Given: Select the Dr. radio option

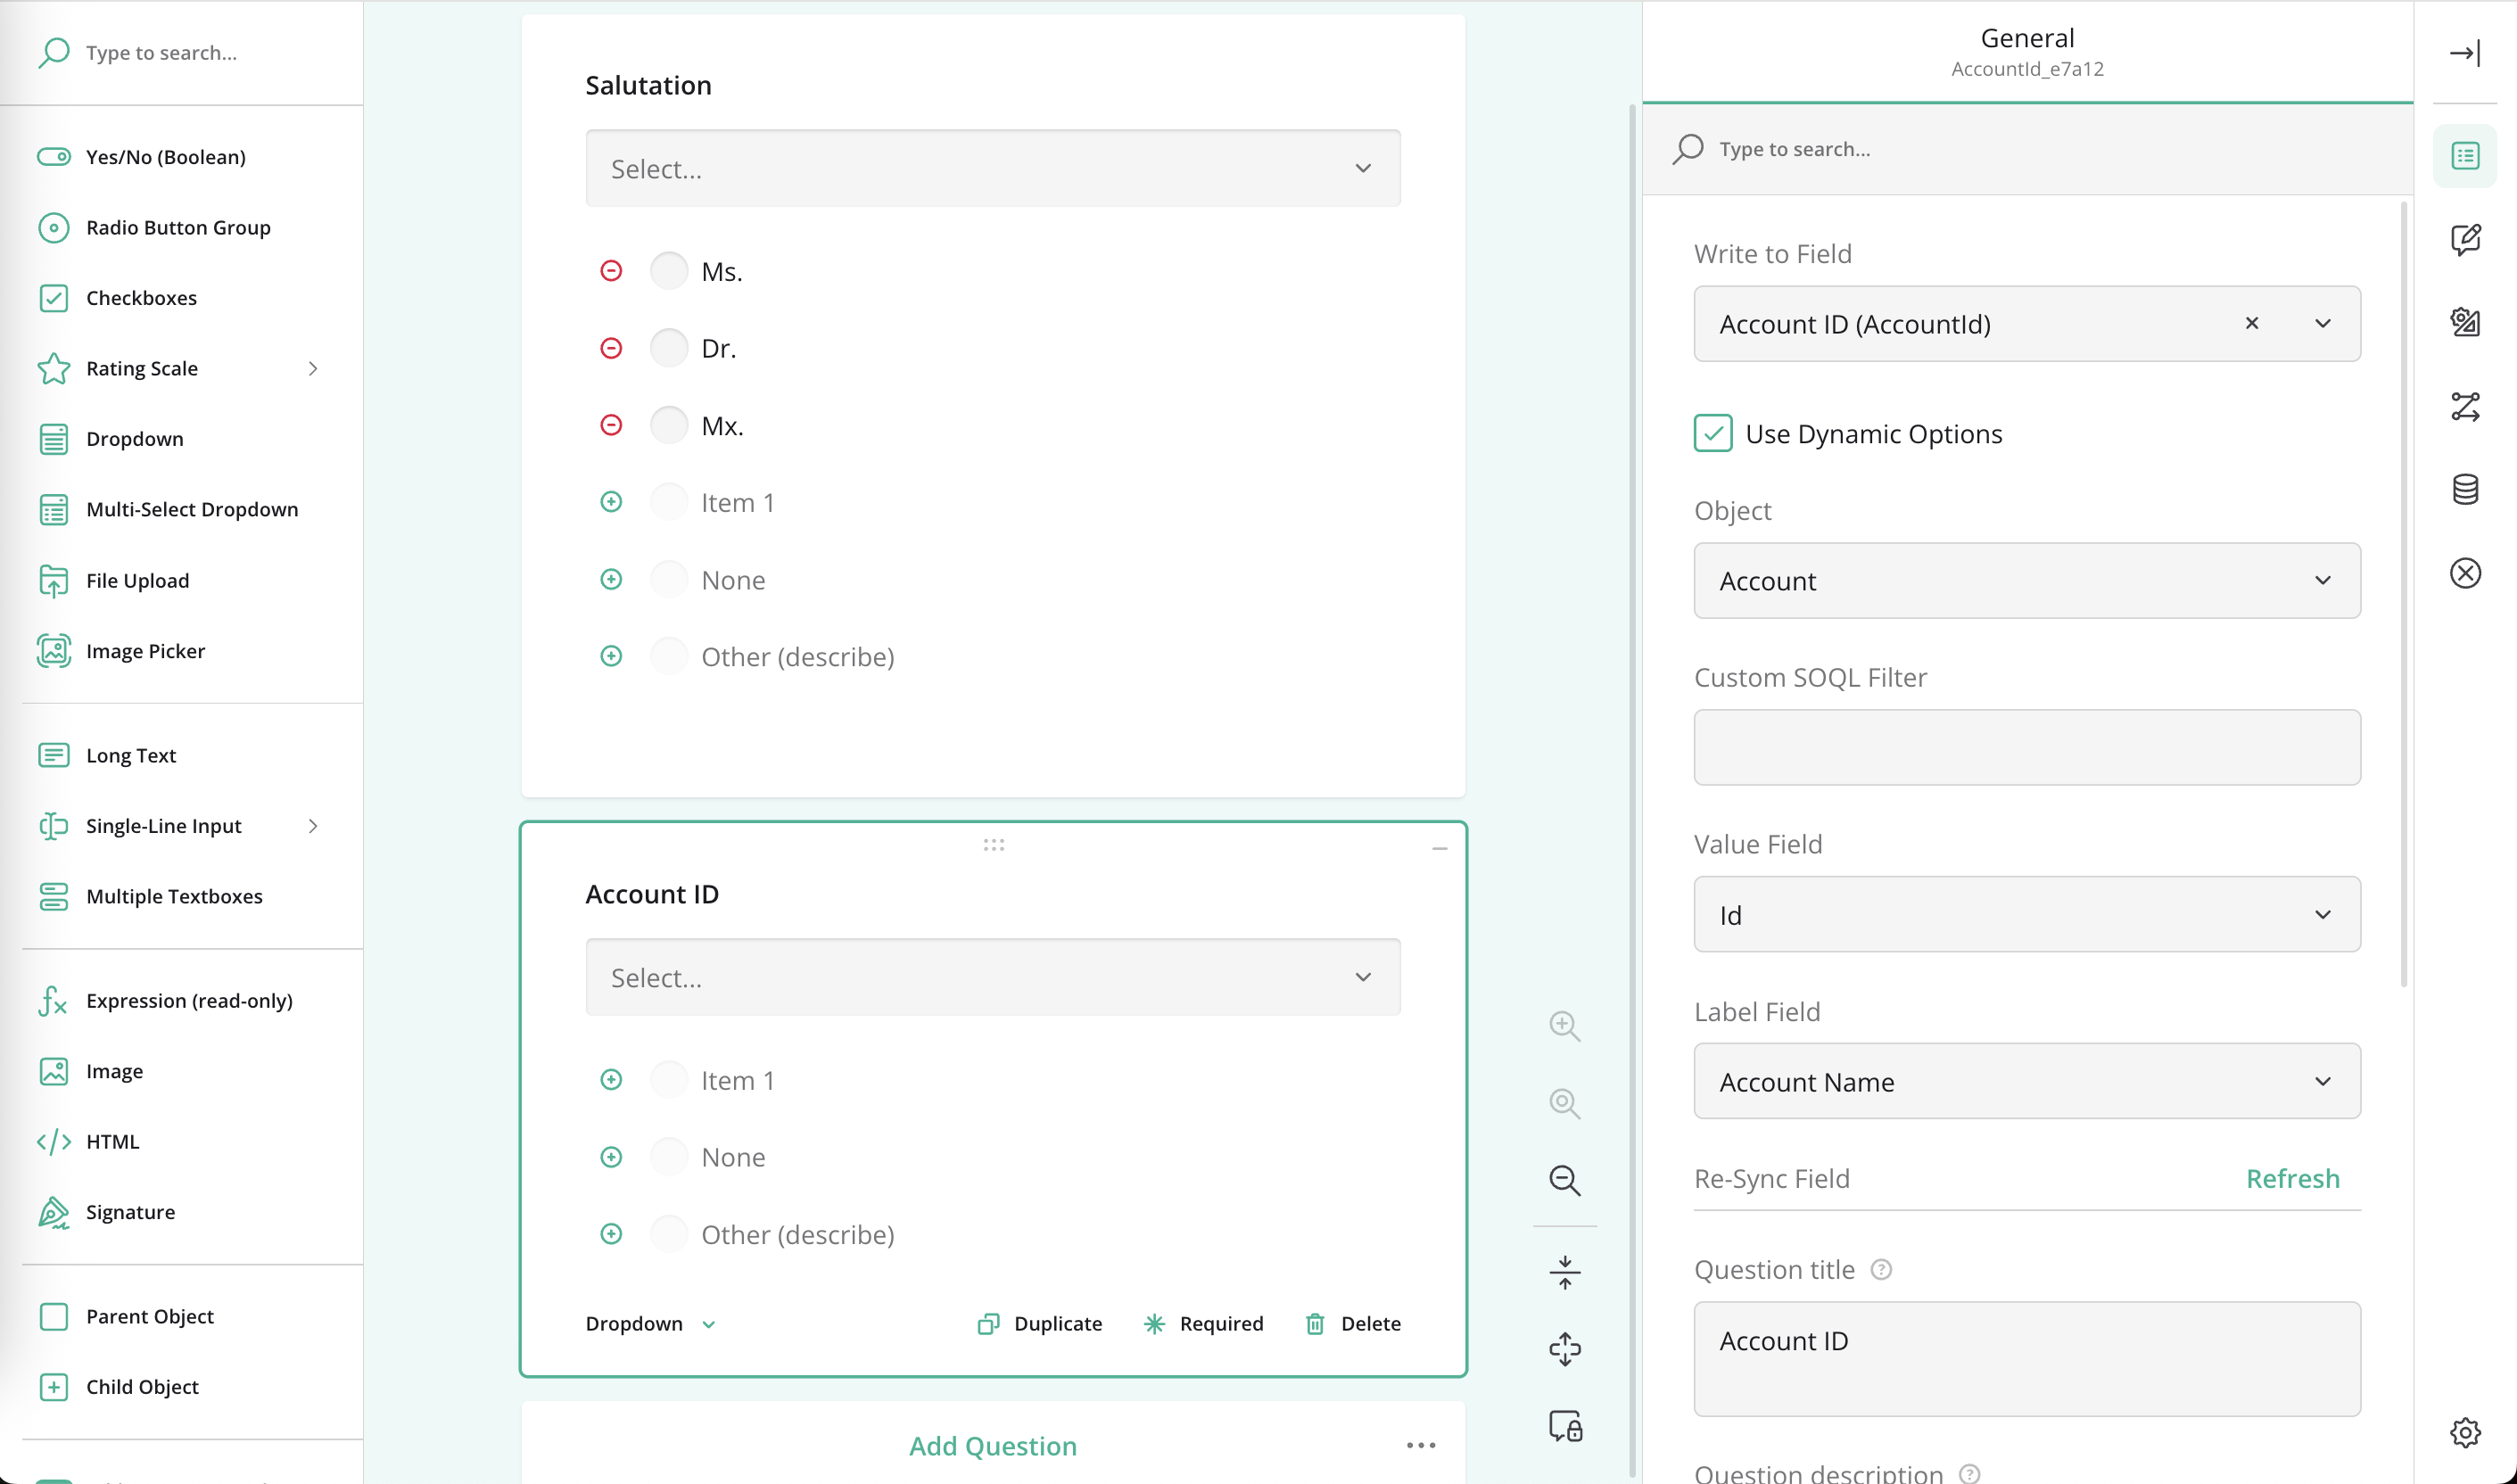Looking at the screenshot, I should (x=669, y=348).
